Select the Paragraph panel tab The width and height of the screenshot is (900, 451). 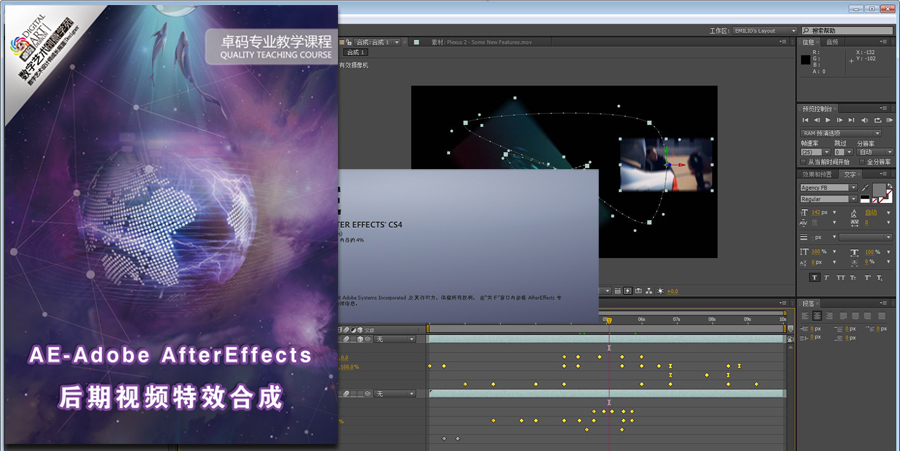[808, 303]
